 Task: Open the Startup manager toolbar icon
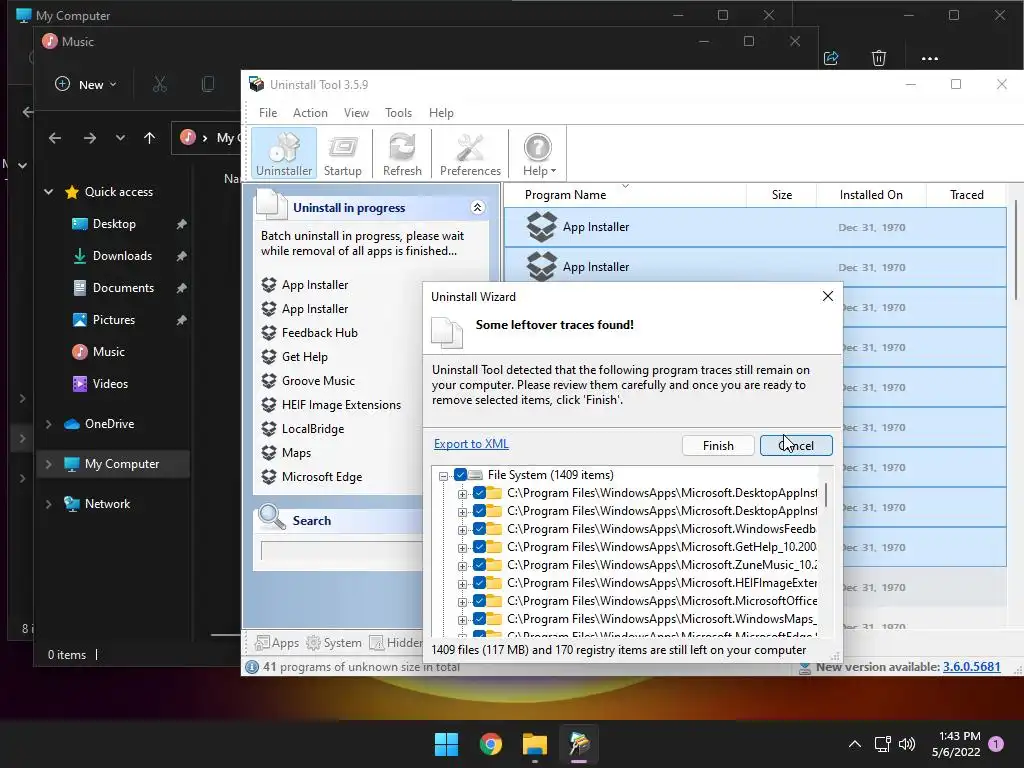(342, 153)
